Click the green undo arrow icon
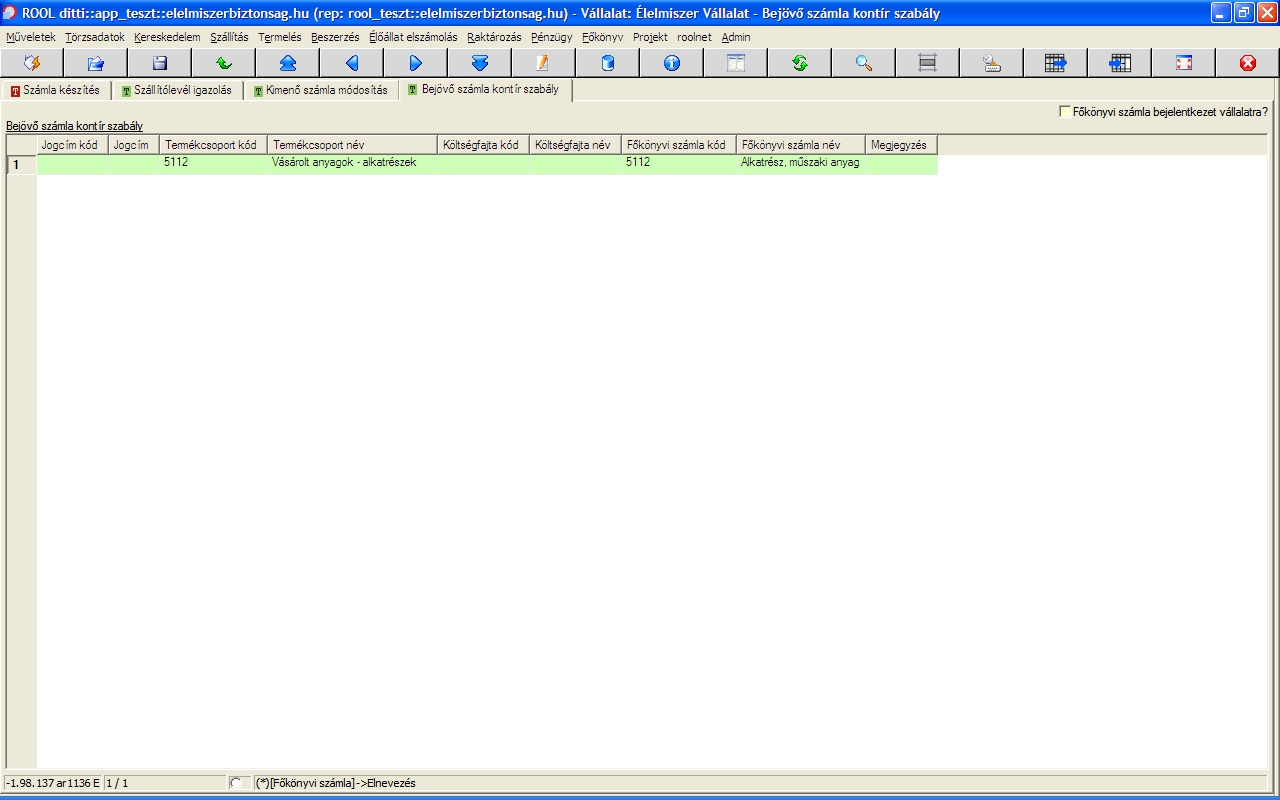 (223, 63)
